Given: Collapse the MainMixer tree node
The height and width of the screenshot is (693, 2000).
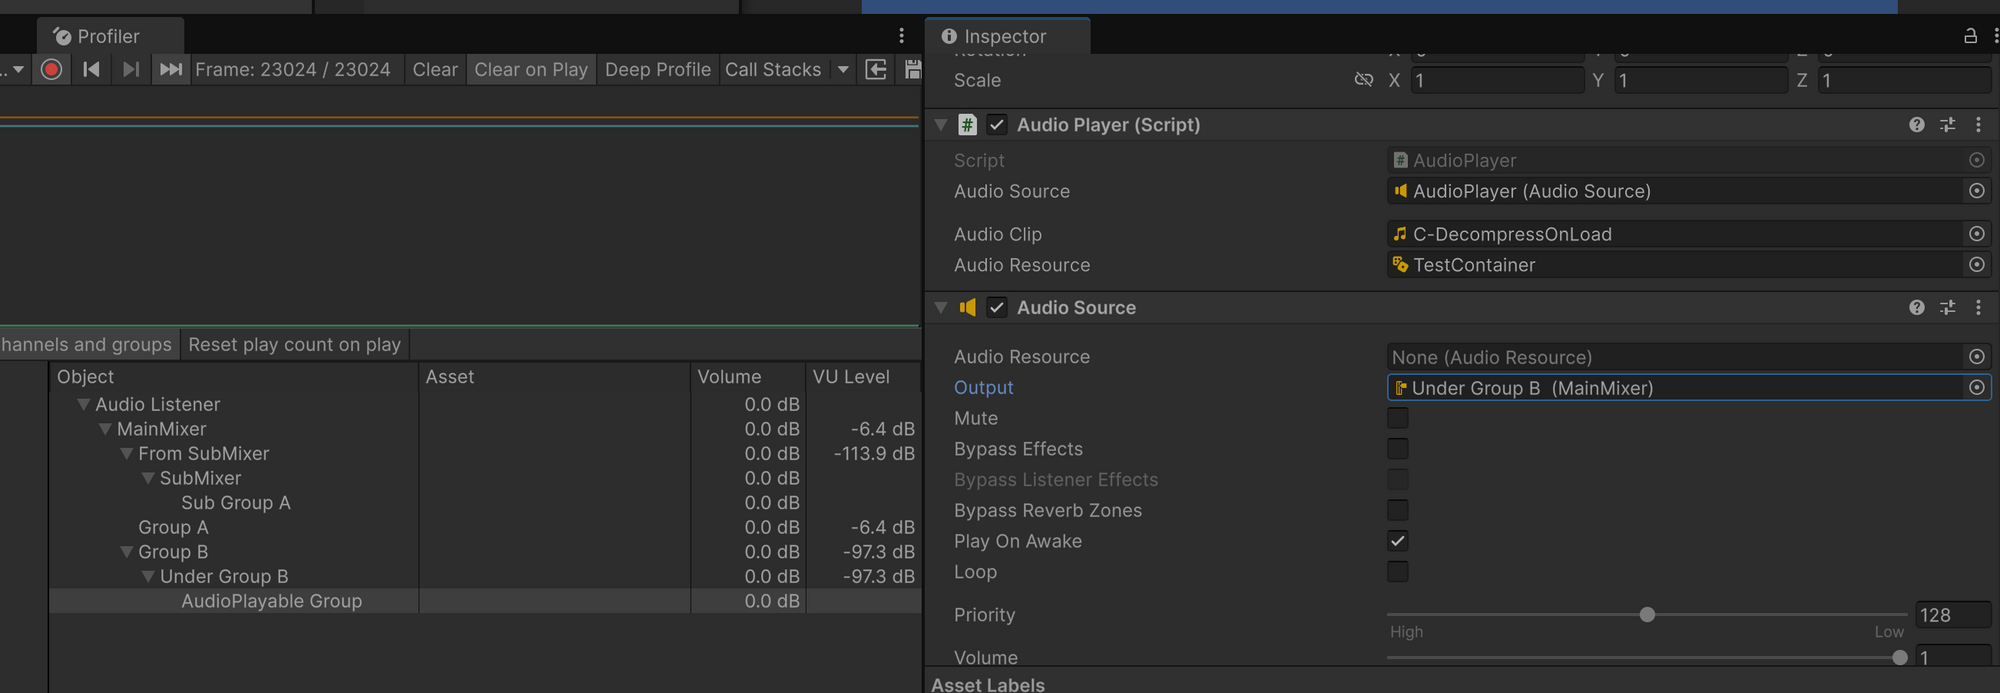Looking at the screenshot, I should tap(105, 429).
